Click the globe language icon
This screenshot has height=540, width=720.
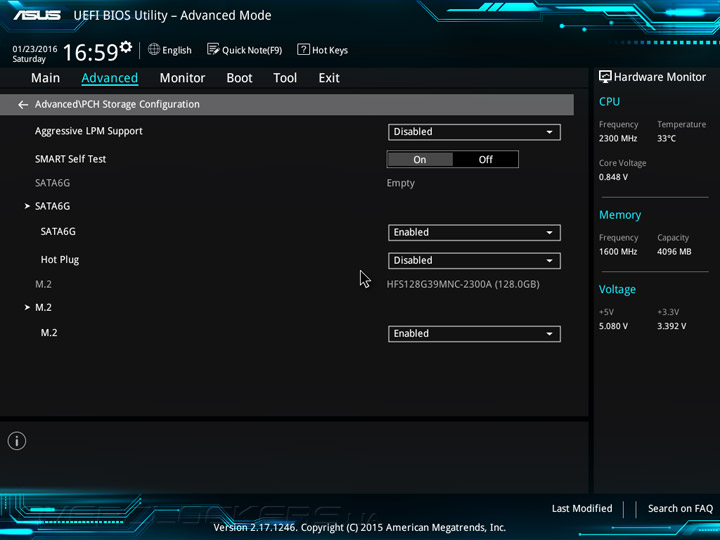click(154, 49)
